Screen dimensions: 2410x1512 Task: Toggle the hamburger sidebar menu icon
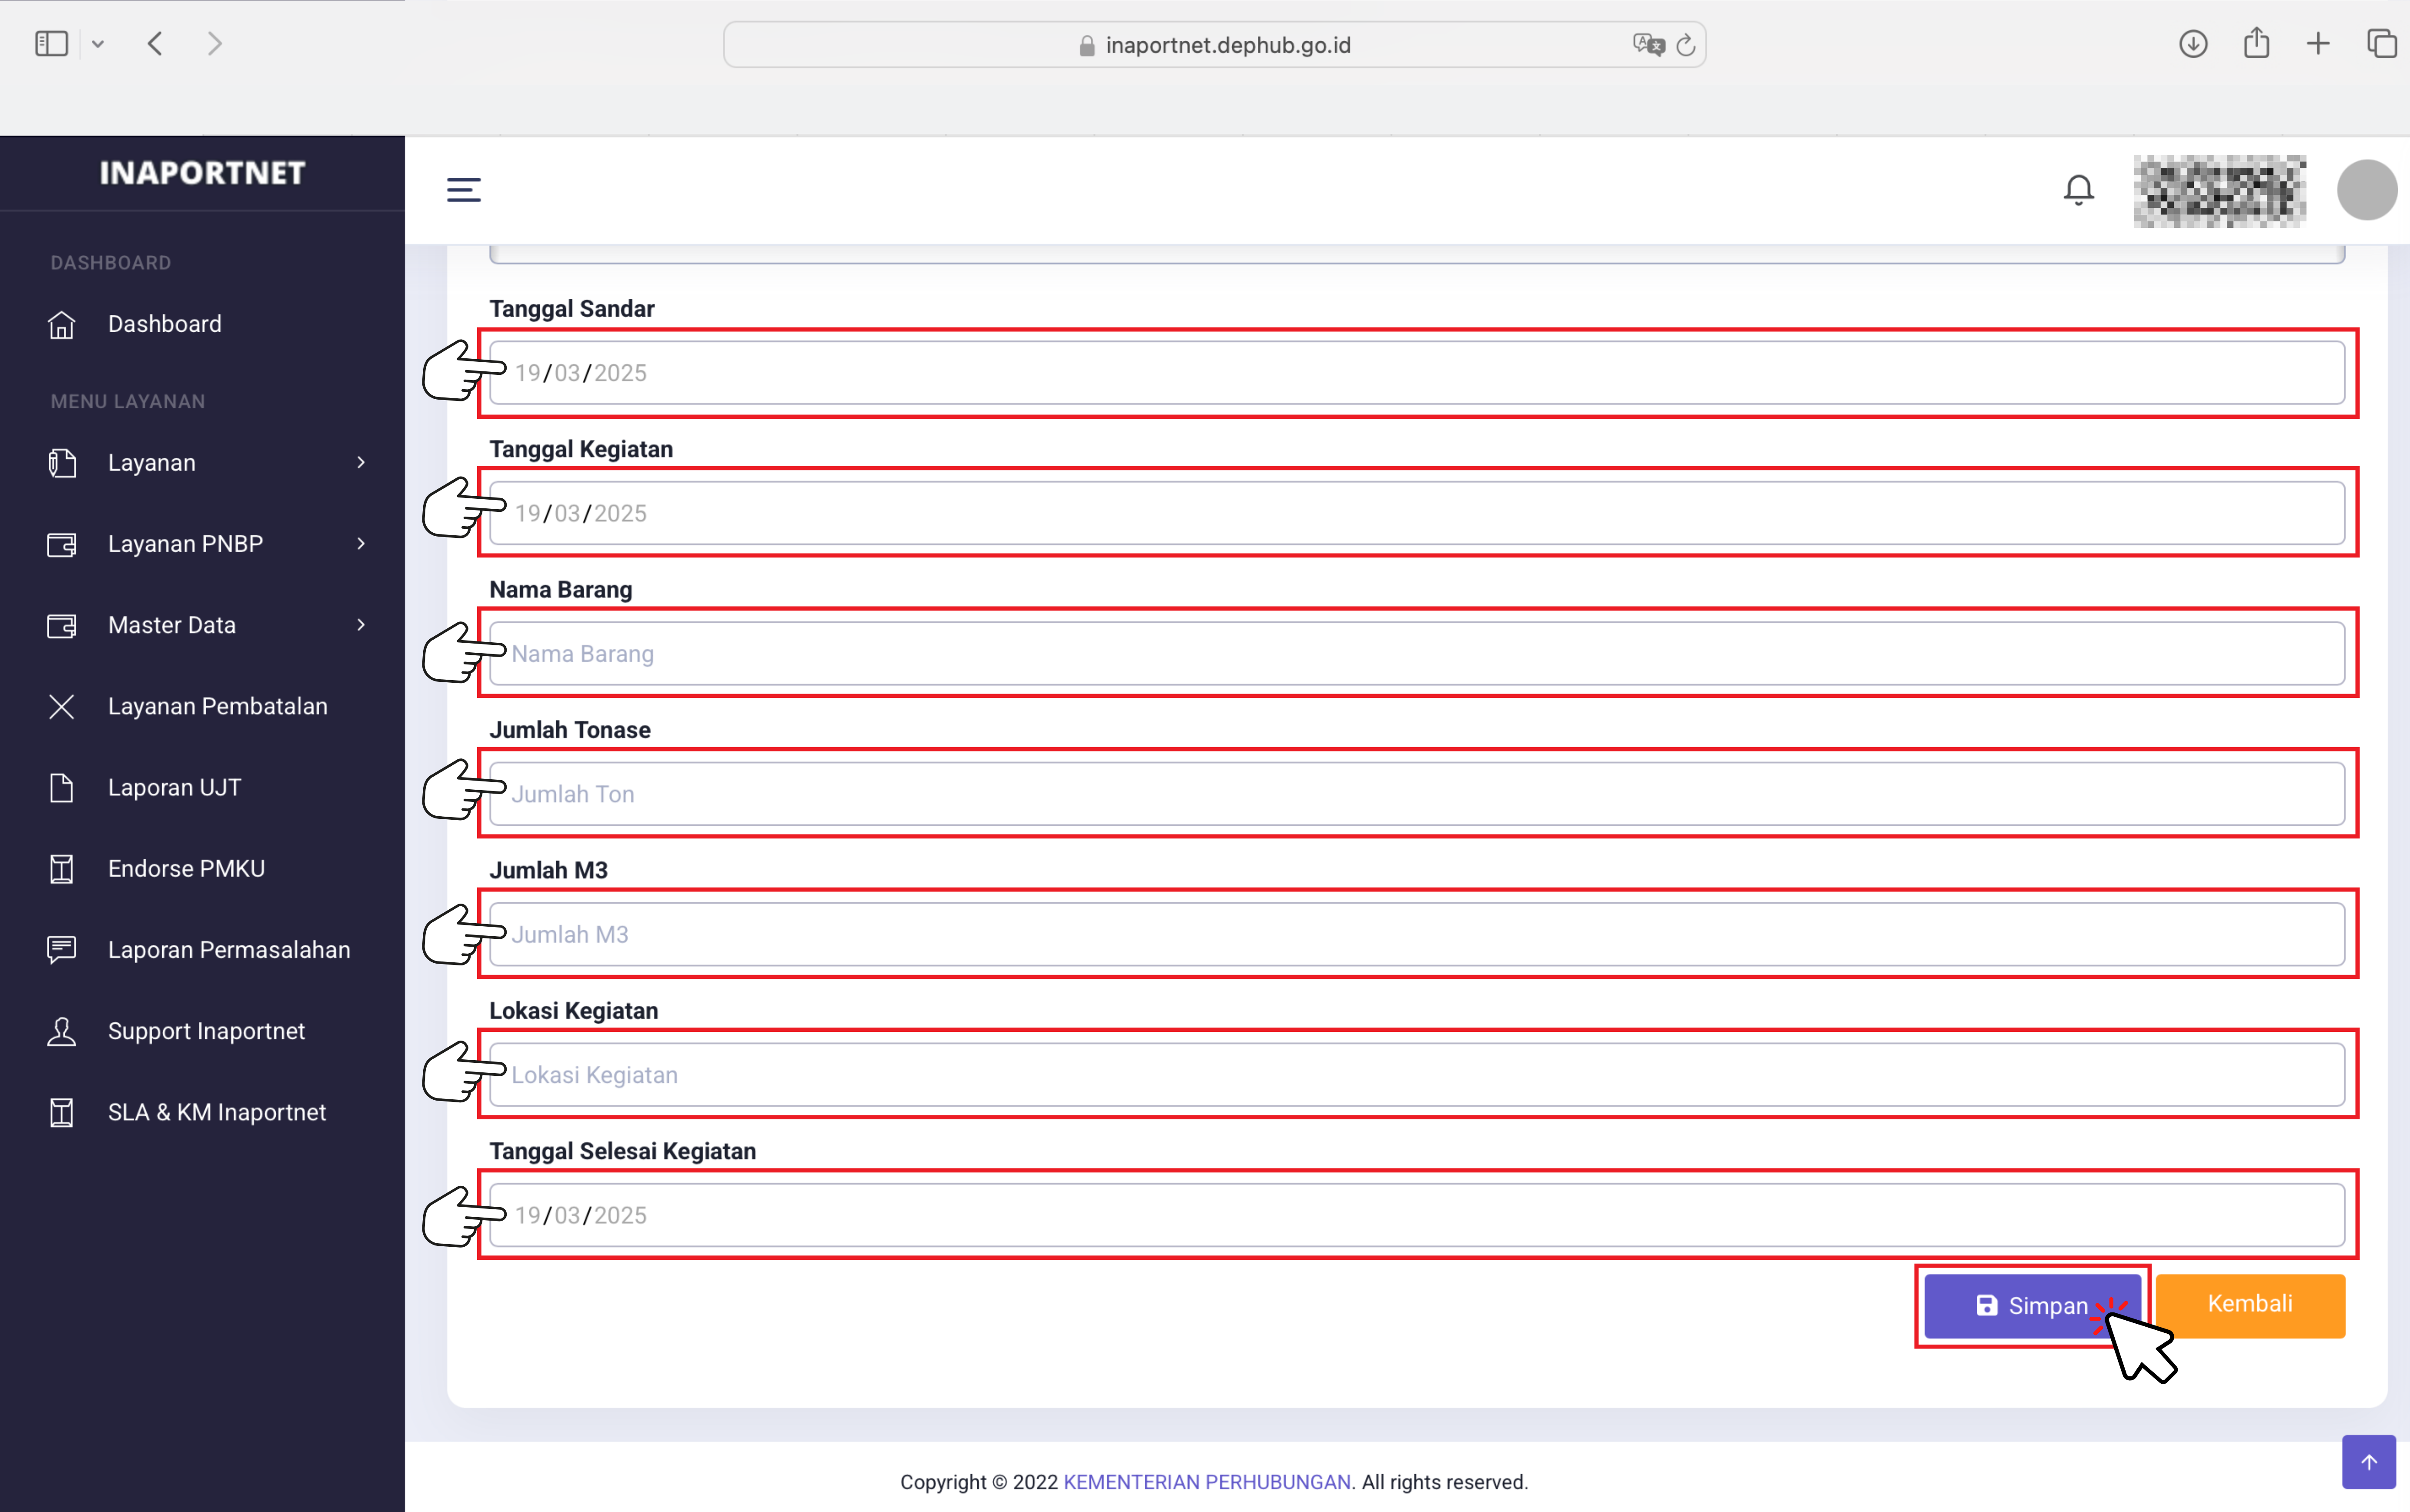coord(463,189)
